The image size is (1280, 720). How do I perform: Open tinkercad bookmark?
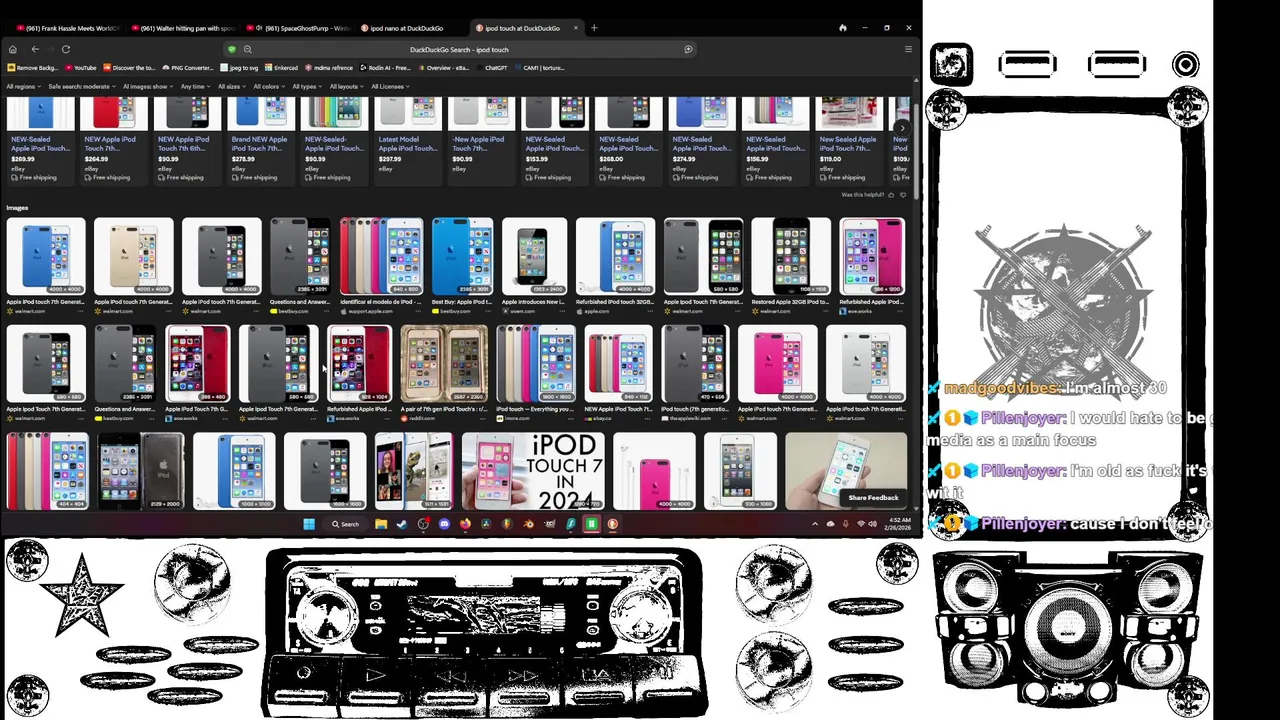[280, 68]
